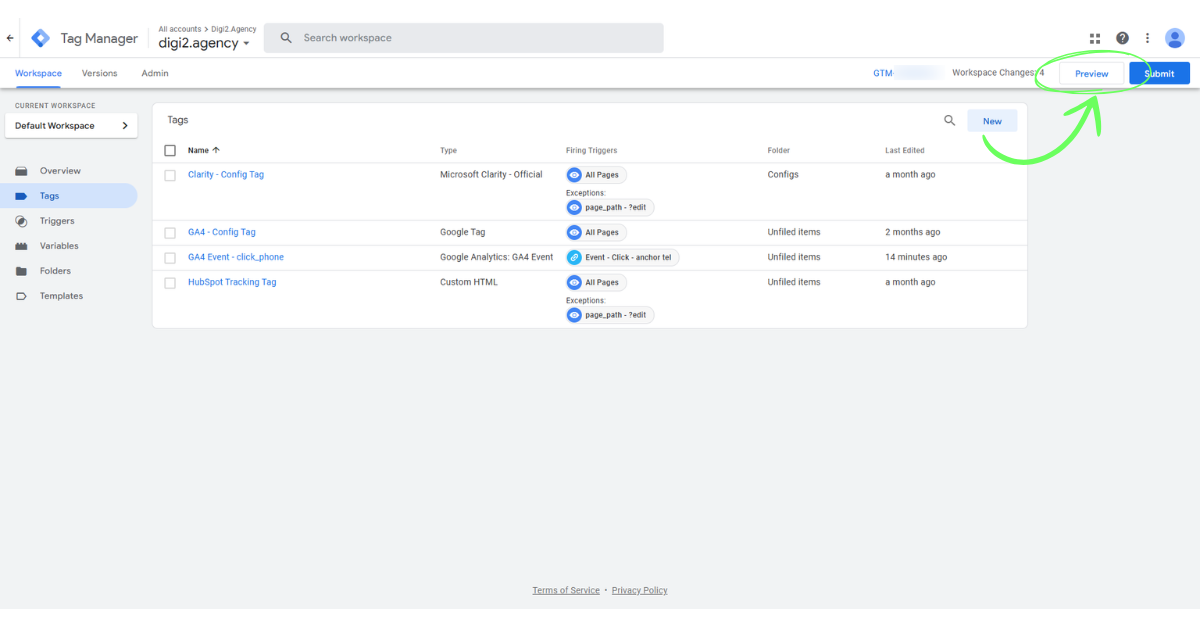
Task: Click the Microsoft Clarity - Official type cell
Action: tap(491, 175)
